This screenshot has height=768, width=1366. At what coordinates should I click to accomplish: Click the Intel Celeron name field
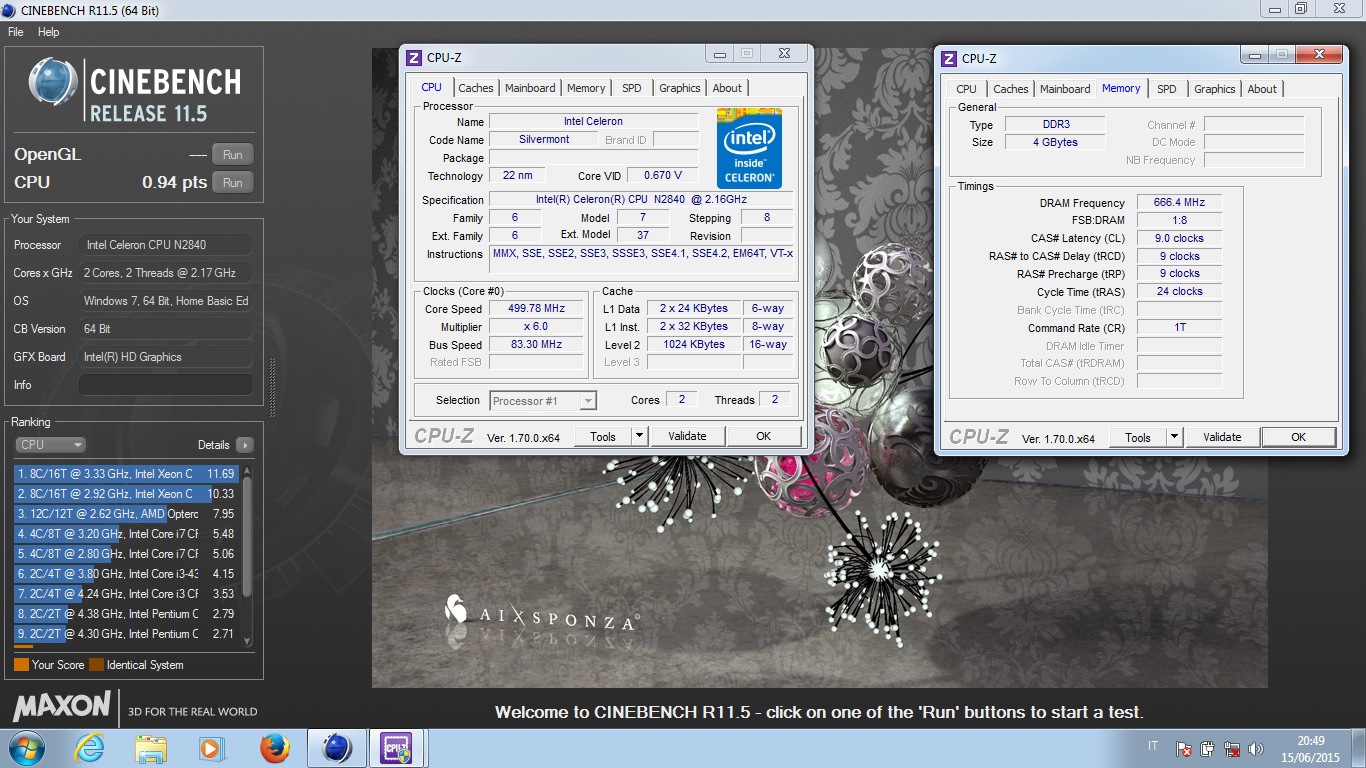(593, 122)
